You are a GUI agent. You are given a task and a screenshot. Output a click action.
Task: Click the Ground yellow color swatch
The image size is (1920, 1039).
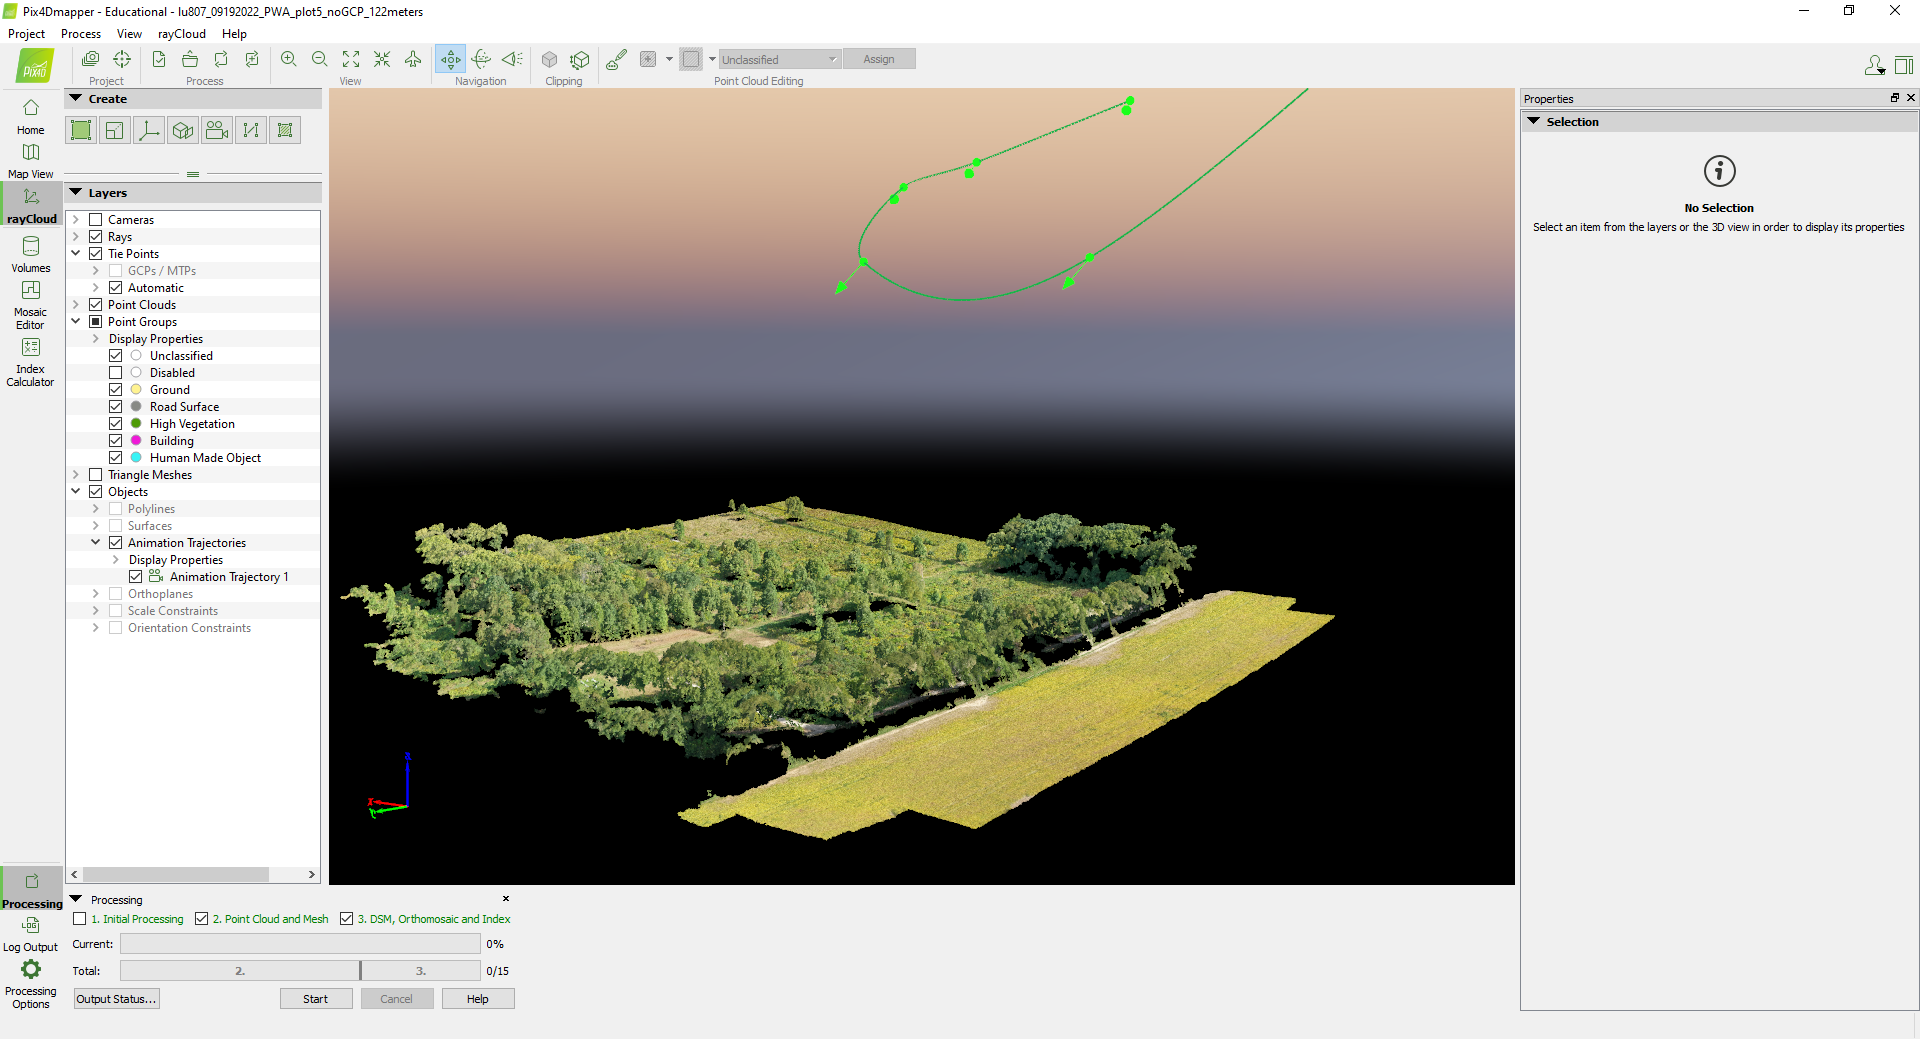136,390
